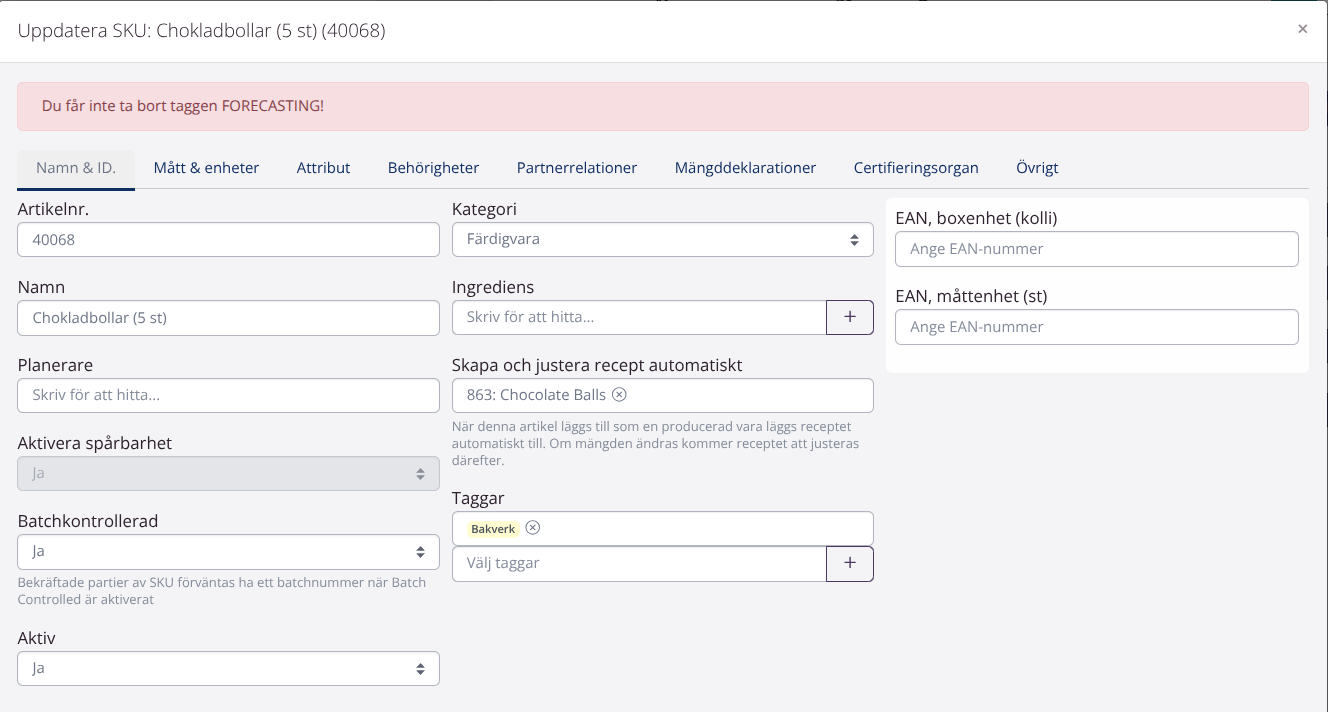
Task: Switch to the Certifieringsorgan tab
Action: pyautogui.click(x=915, y=168)
